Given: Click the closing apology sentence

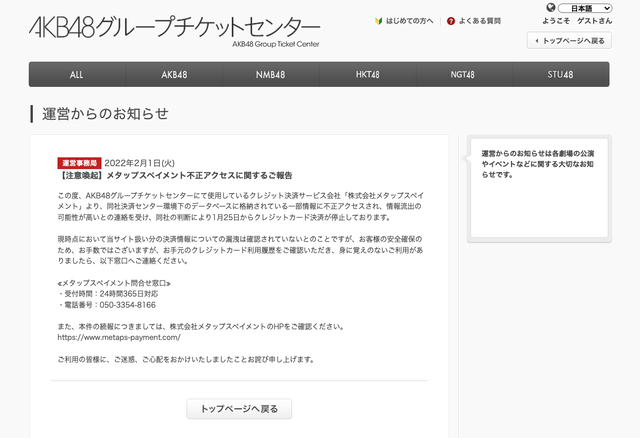Looking at the screenshot, I should [186, 360].
